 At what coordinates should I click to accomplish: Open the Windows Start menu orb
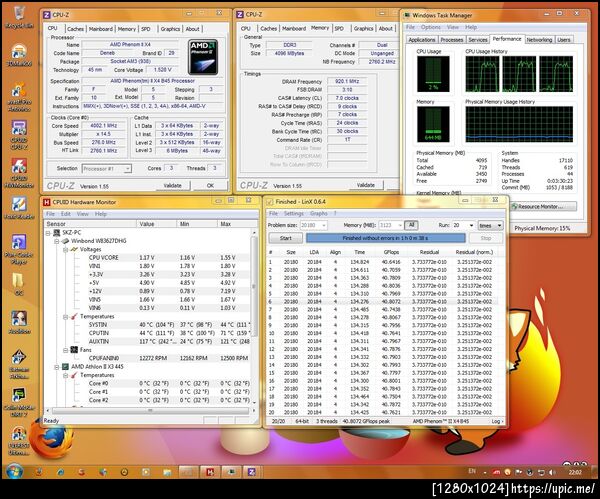(x=15, y=472)
